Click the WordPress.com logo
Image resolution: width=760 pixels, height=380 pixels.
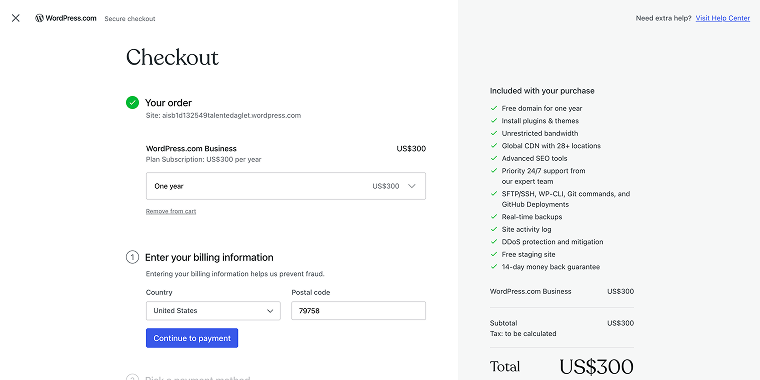pyautogui.click(x=66, y=18)
